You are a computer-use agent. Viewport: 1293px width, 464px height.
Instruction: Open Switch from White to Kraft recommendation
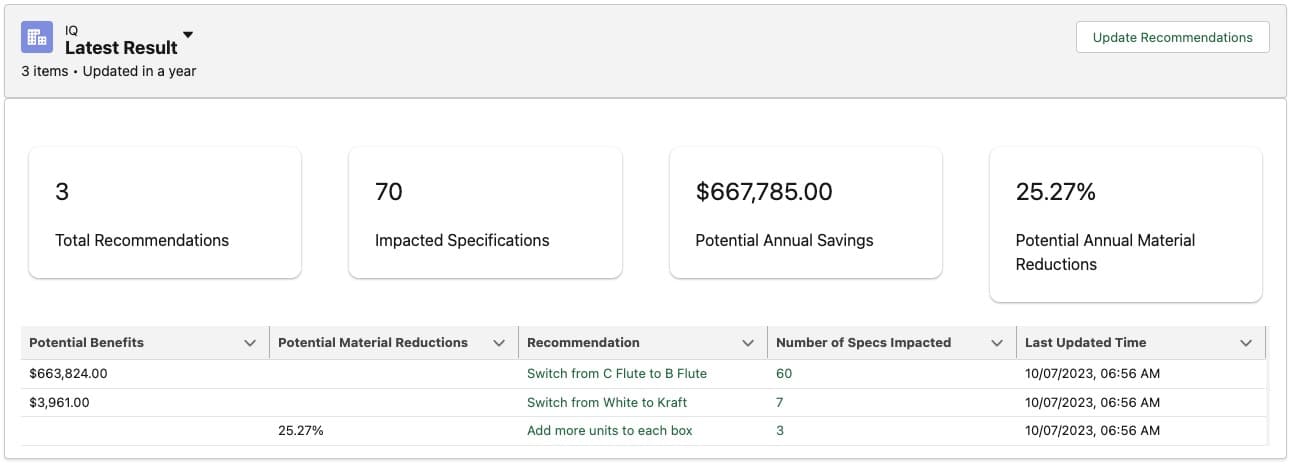(606, 403)
